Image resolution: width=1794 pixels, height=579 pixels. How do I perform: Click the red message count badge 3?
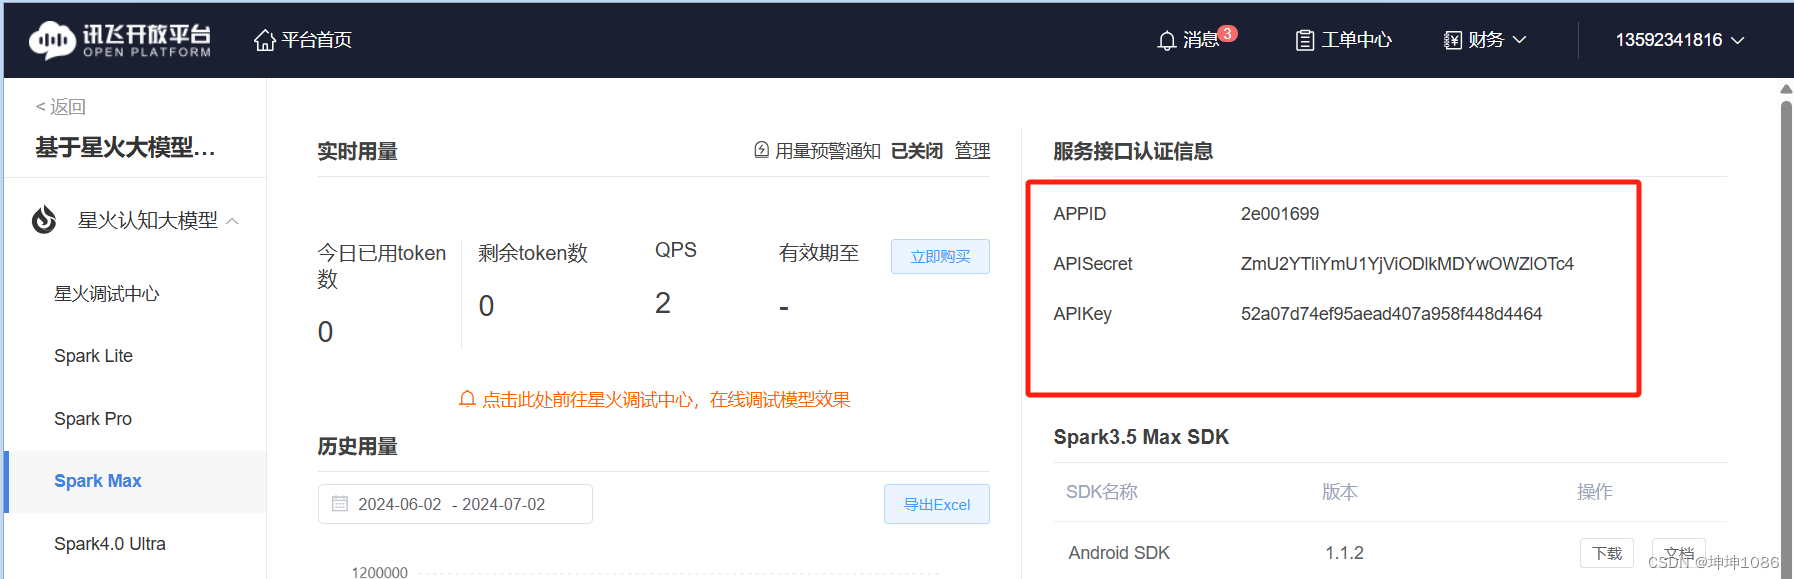[1228, 34]
